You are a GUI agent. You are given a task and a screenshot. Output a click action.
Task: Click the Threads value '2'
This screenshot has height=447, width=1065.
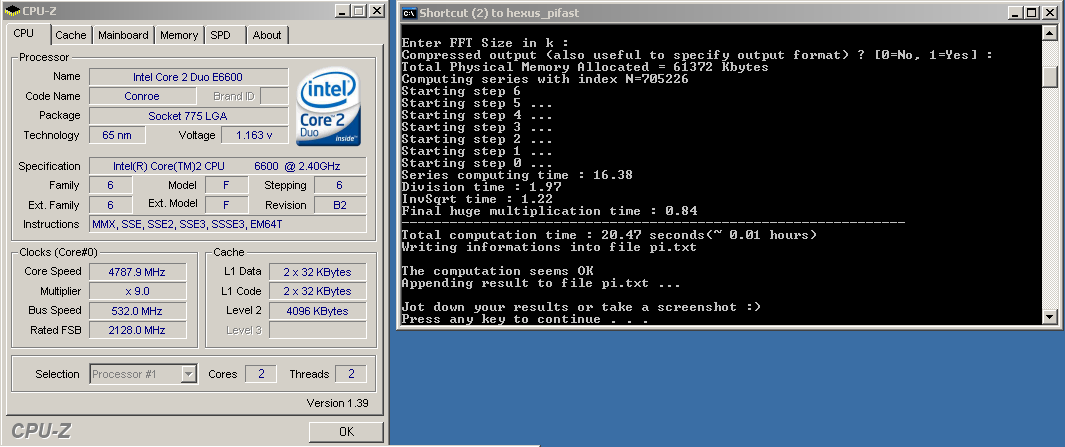[351, 374]
